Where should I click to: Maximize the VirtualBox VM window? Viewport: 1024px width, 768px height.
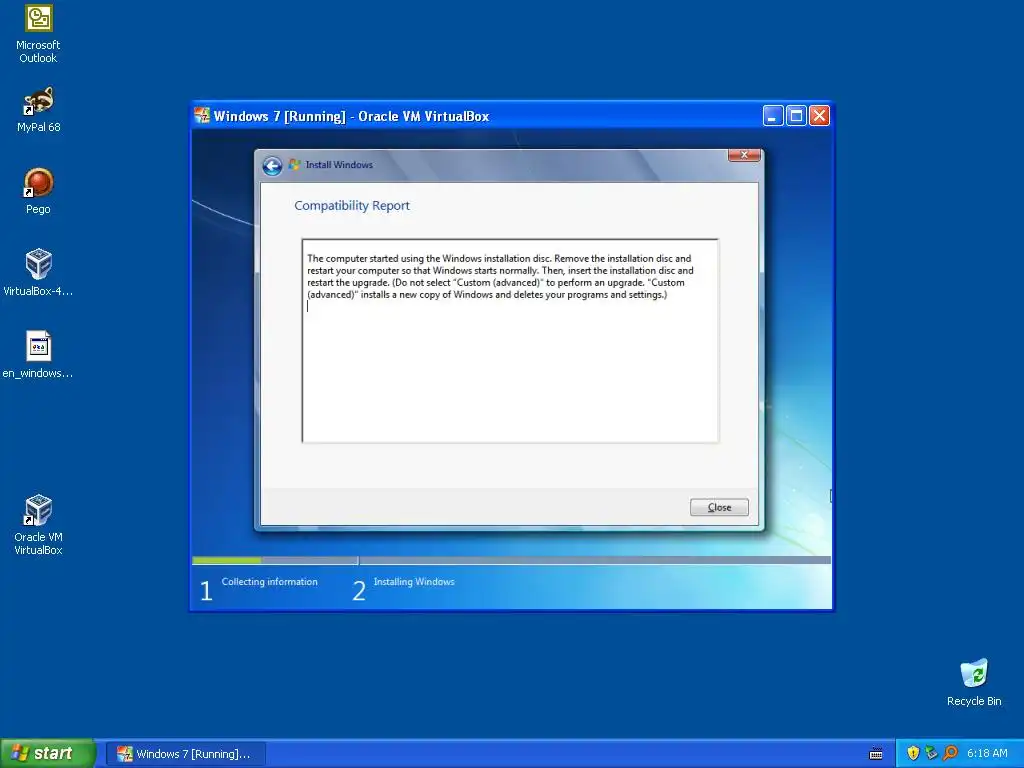796,116
